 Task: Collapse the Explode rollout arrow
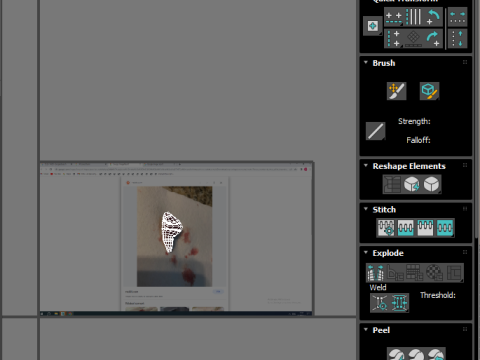click(366, 252)
